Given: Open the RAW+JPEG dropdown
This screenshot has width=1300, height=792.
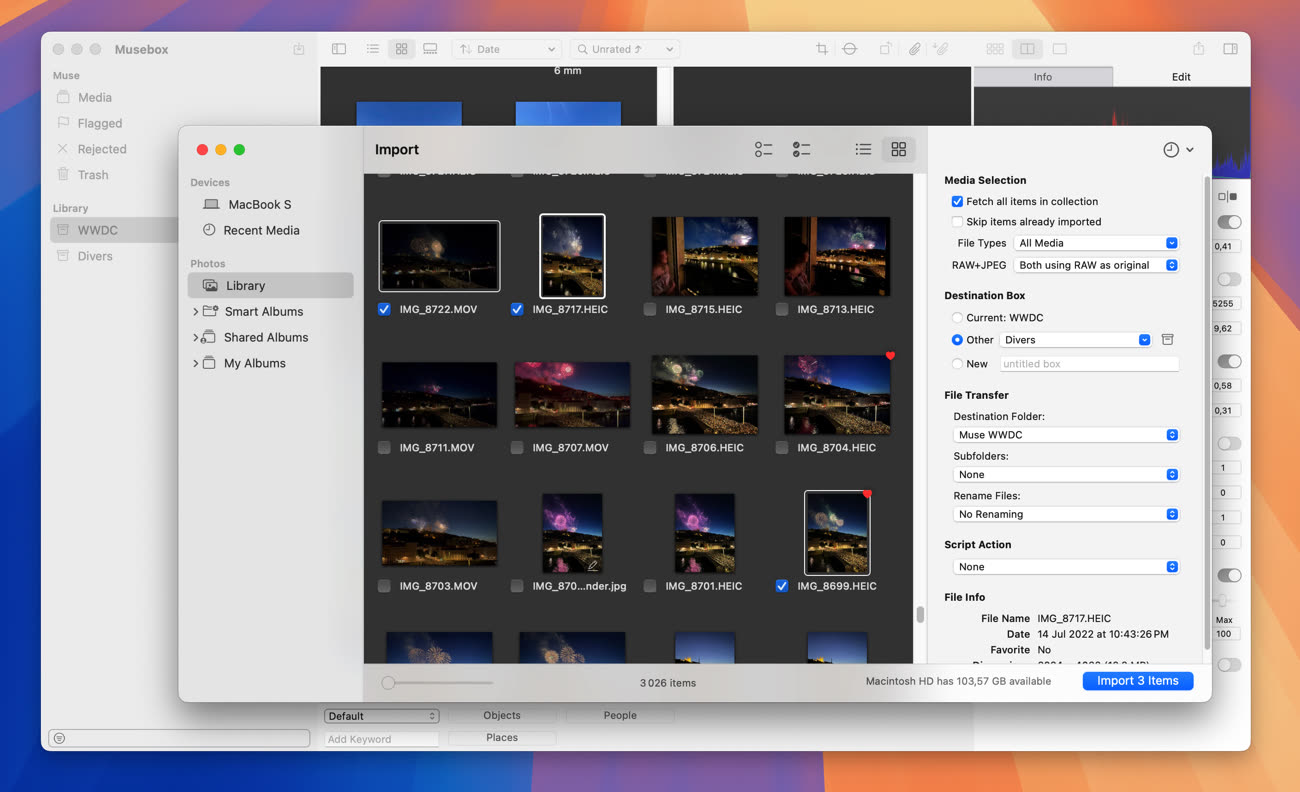Looking at the screenshot, I should [1096, 265].
